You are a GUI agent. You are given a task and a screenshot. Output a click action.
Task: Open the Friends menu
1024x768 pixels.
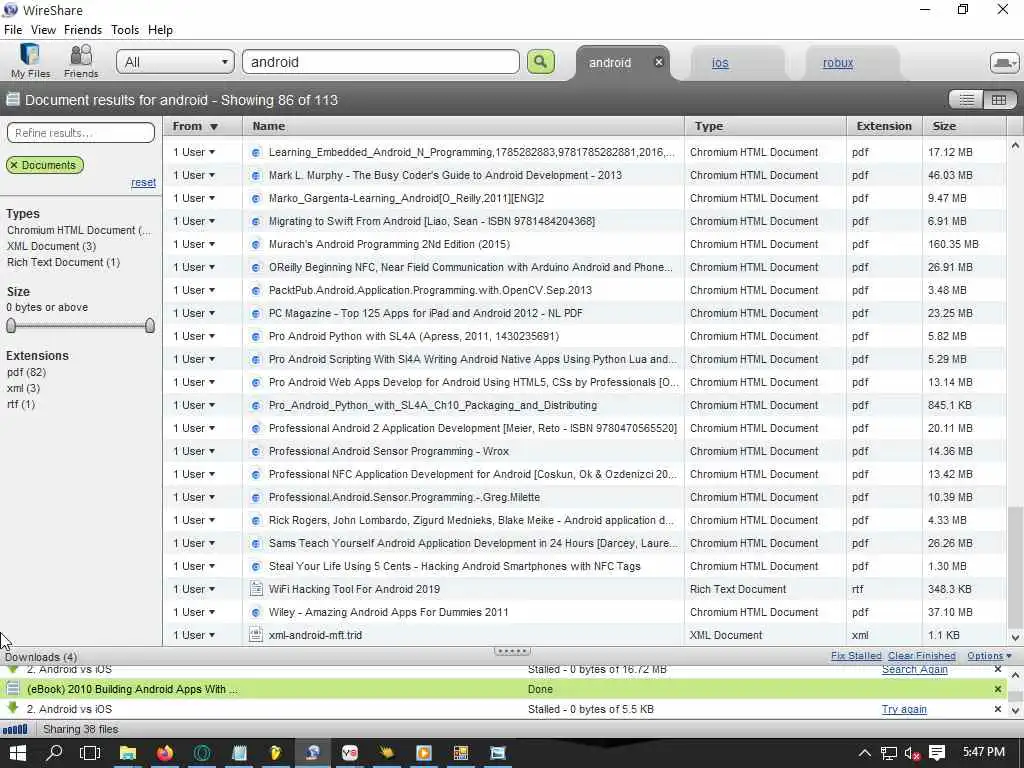click(82, 29)
